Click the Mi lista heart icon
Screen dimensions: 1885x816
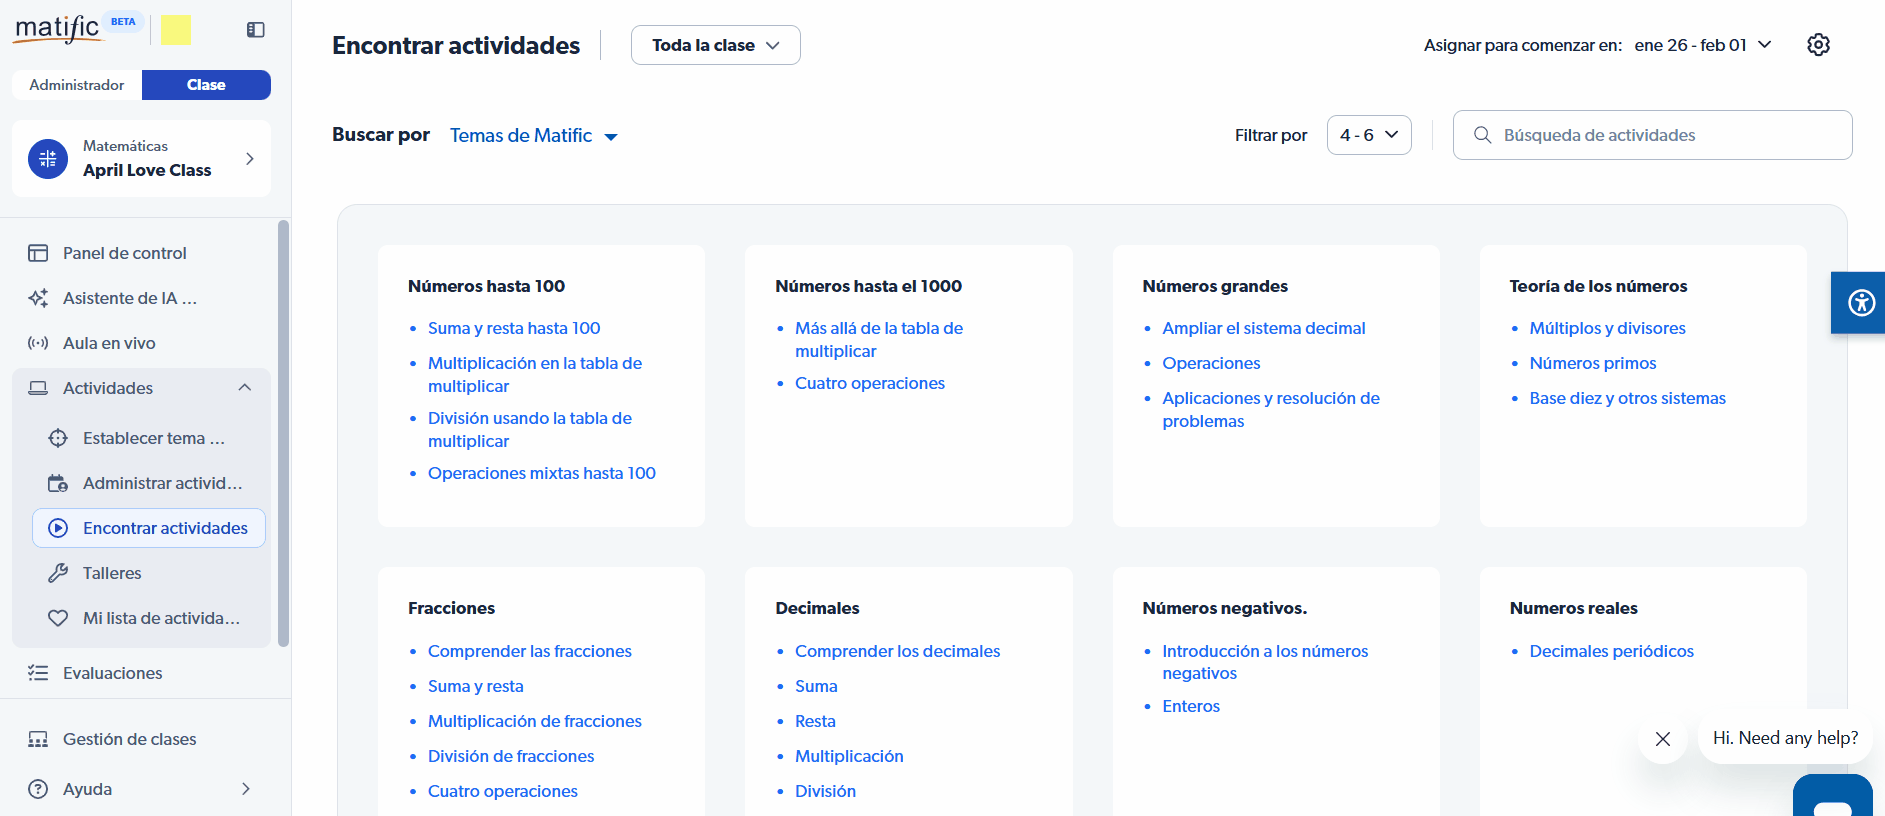58,618
